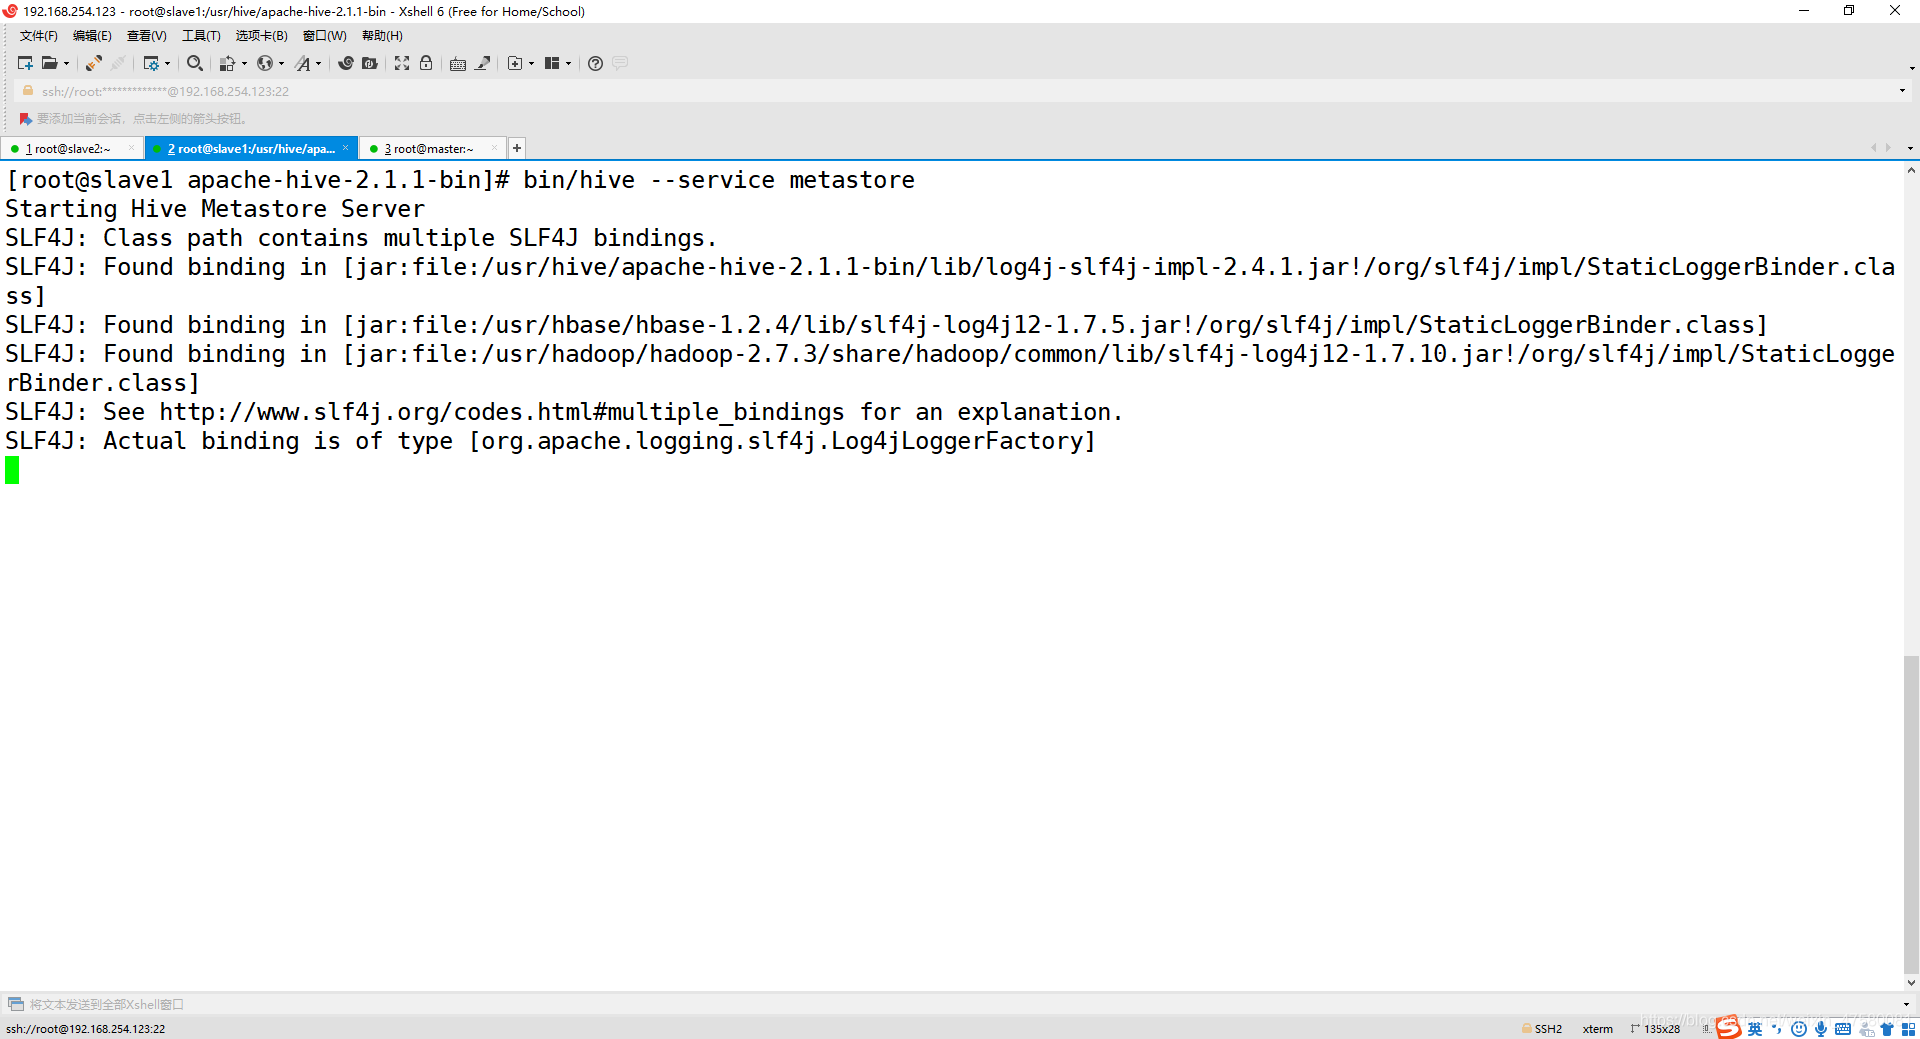Create a new session with the New icon
Image resolution: width=1920 pixels, height=1039 pixels.
(x=25, y=63)
